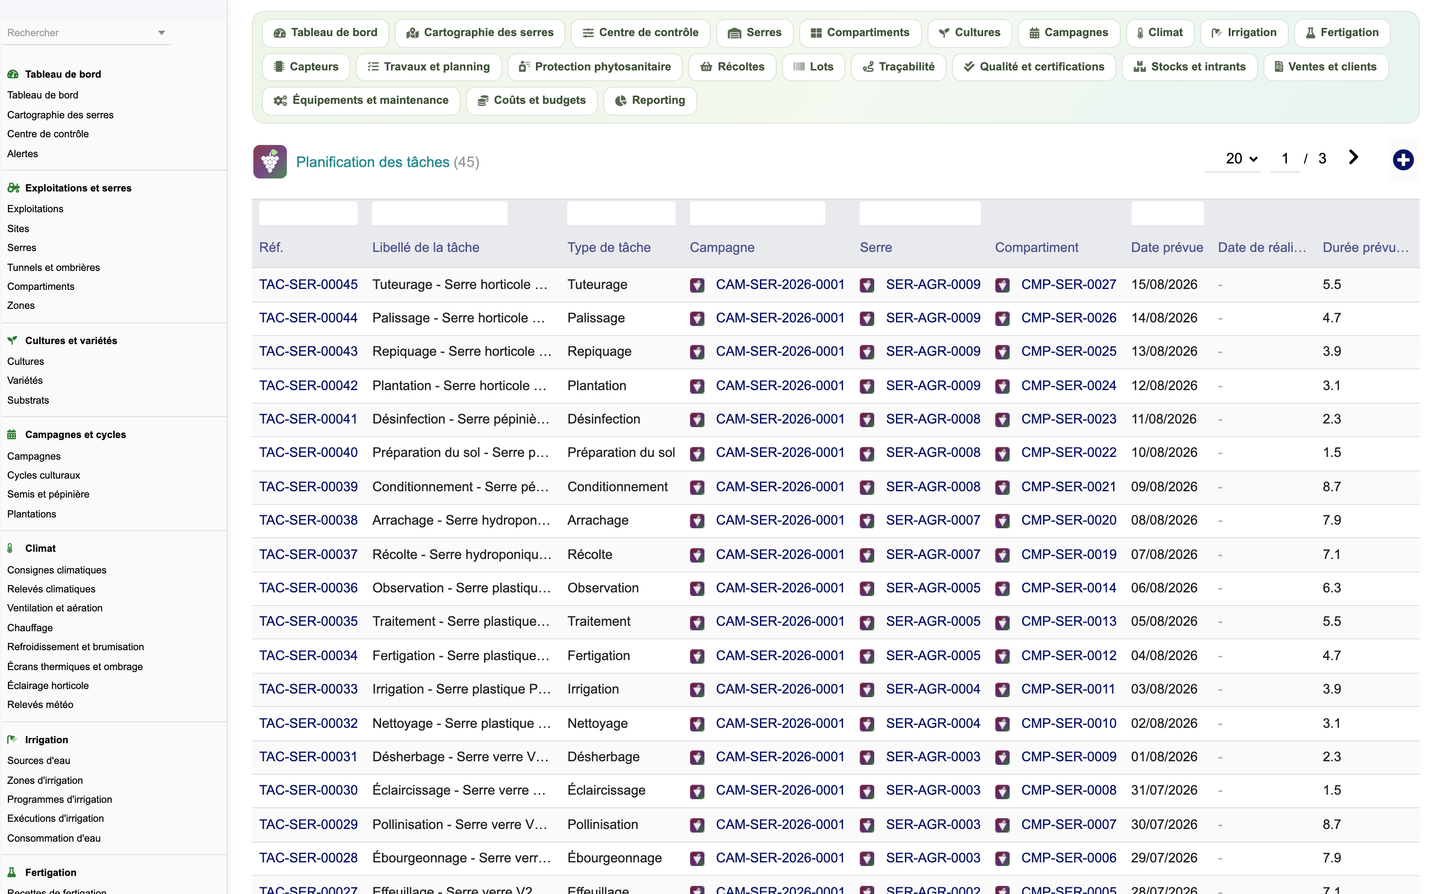Open Consignes climatiques in sidebar
Viewport: 1445px width, 894px height.
pos(56,570)
